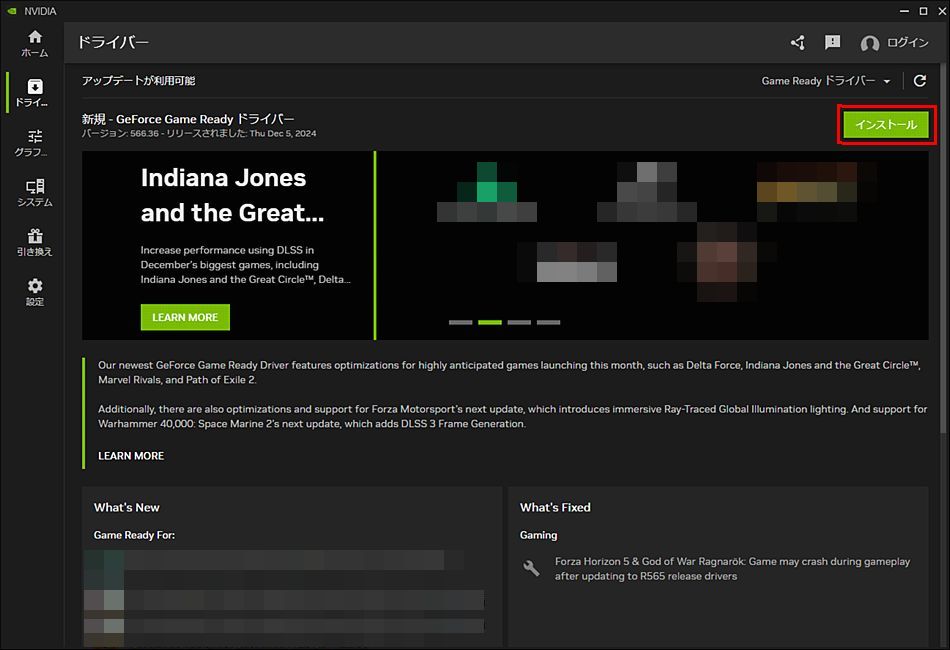
Task: Jump to the first banner carousel dot
Action: tap(460, 322)
